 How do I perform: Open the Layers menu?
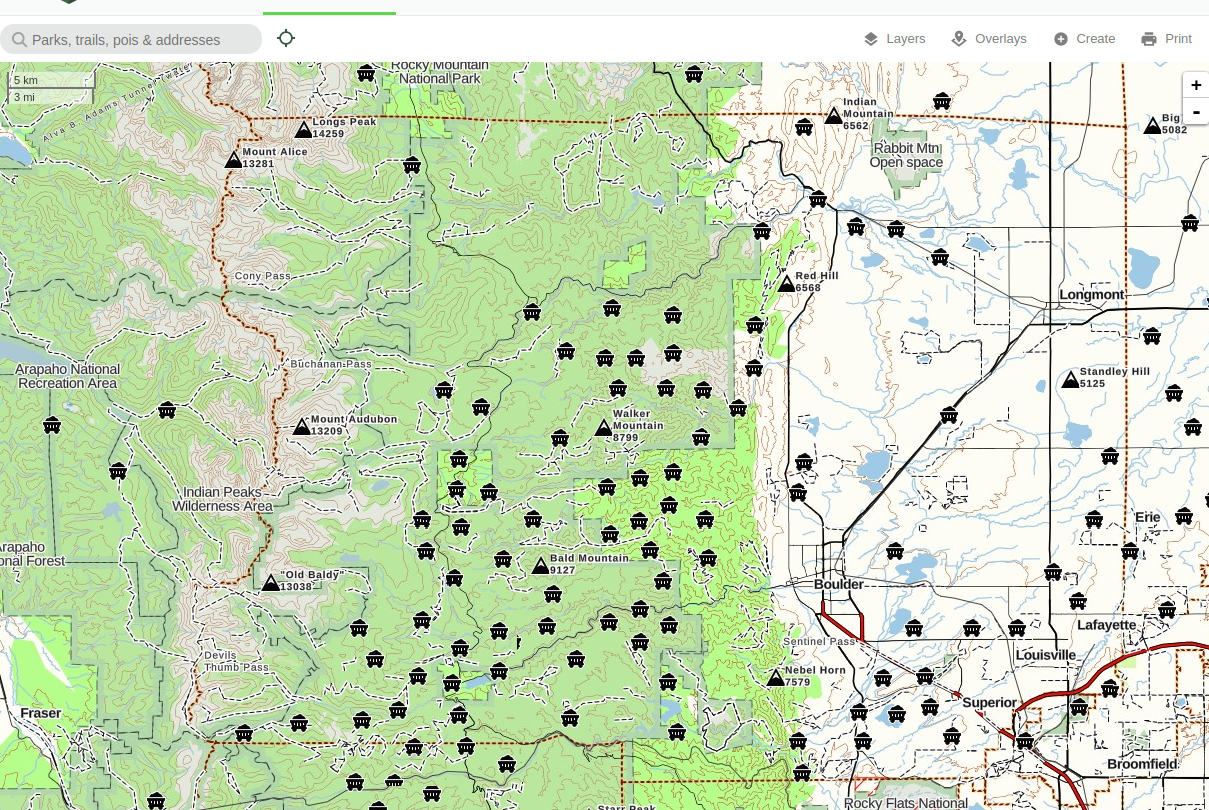(894, 39)
